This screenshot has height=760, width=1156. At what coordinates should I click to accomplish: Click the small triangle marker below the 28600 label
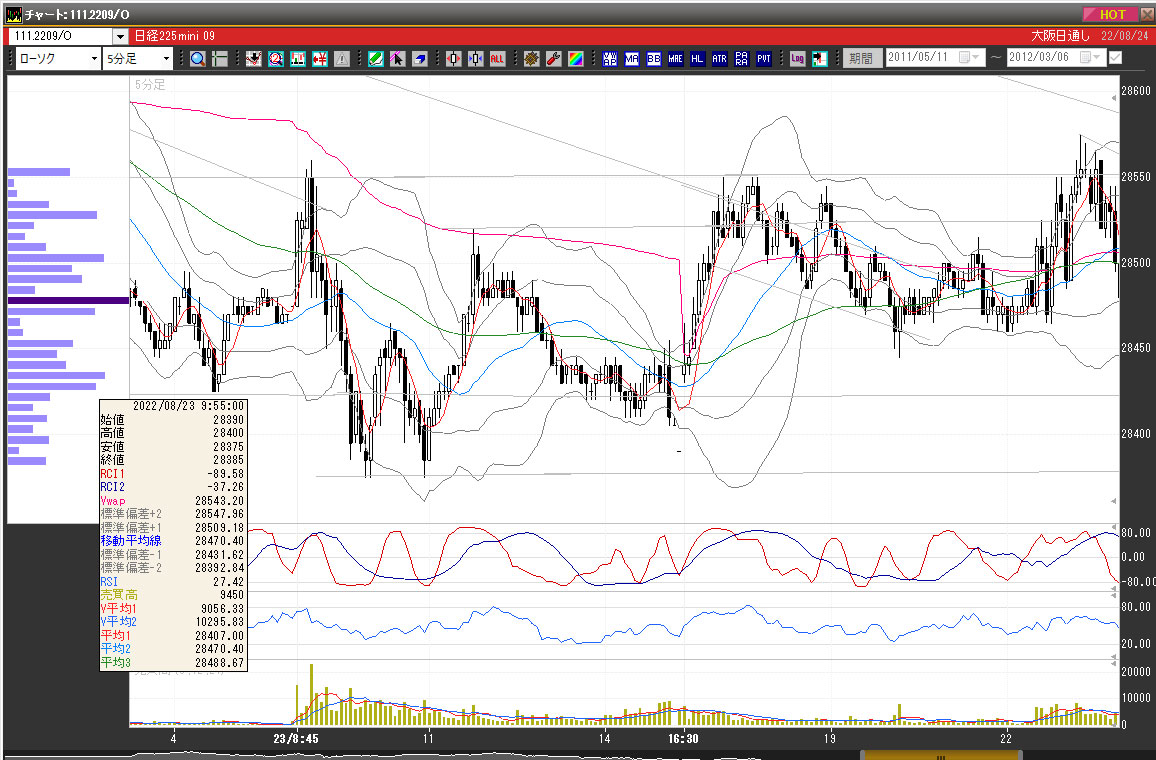click(x=1113, y=97)
